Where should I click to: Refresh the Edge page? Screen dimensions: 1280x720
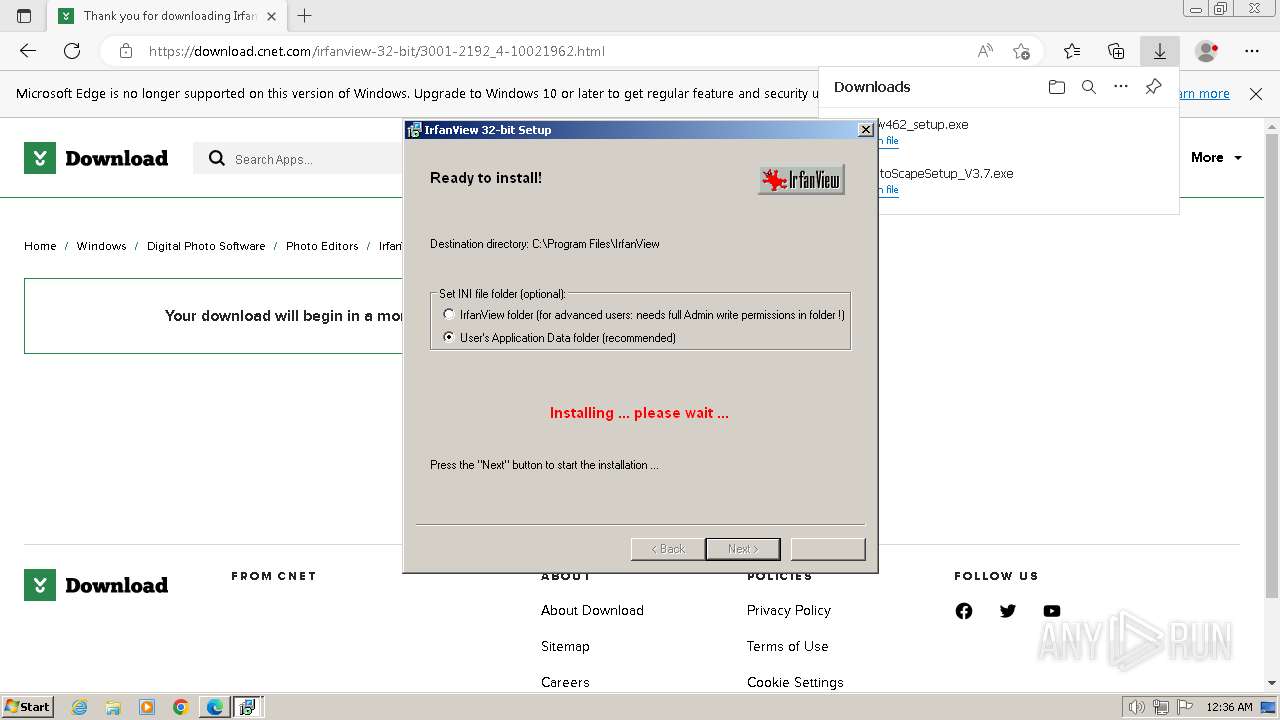pyautogui.click(x=72, y=51)
